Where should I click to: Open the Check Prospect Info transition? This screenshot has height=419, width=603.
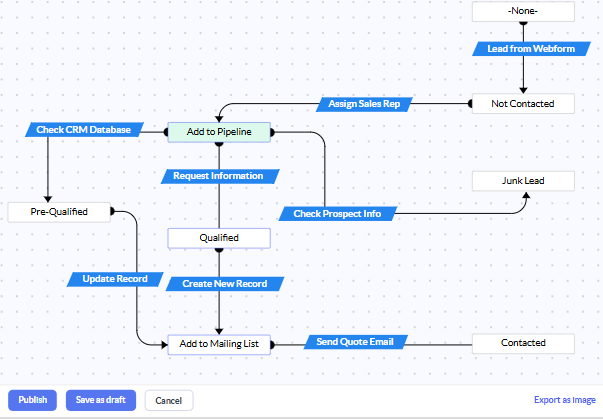click(x=337, y=214)
